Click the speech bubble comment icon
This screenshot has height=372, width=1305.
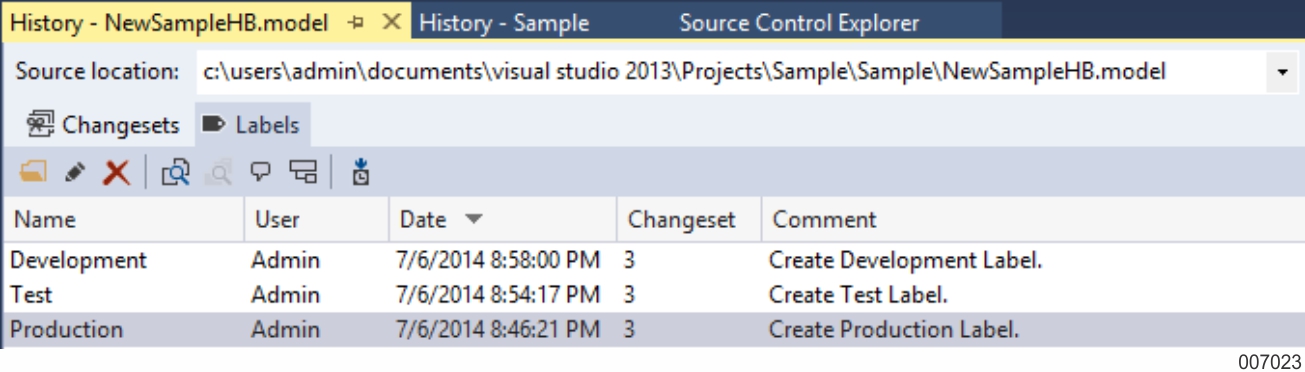(261, 172)
